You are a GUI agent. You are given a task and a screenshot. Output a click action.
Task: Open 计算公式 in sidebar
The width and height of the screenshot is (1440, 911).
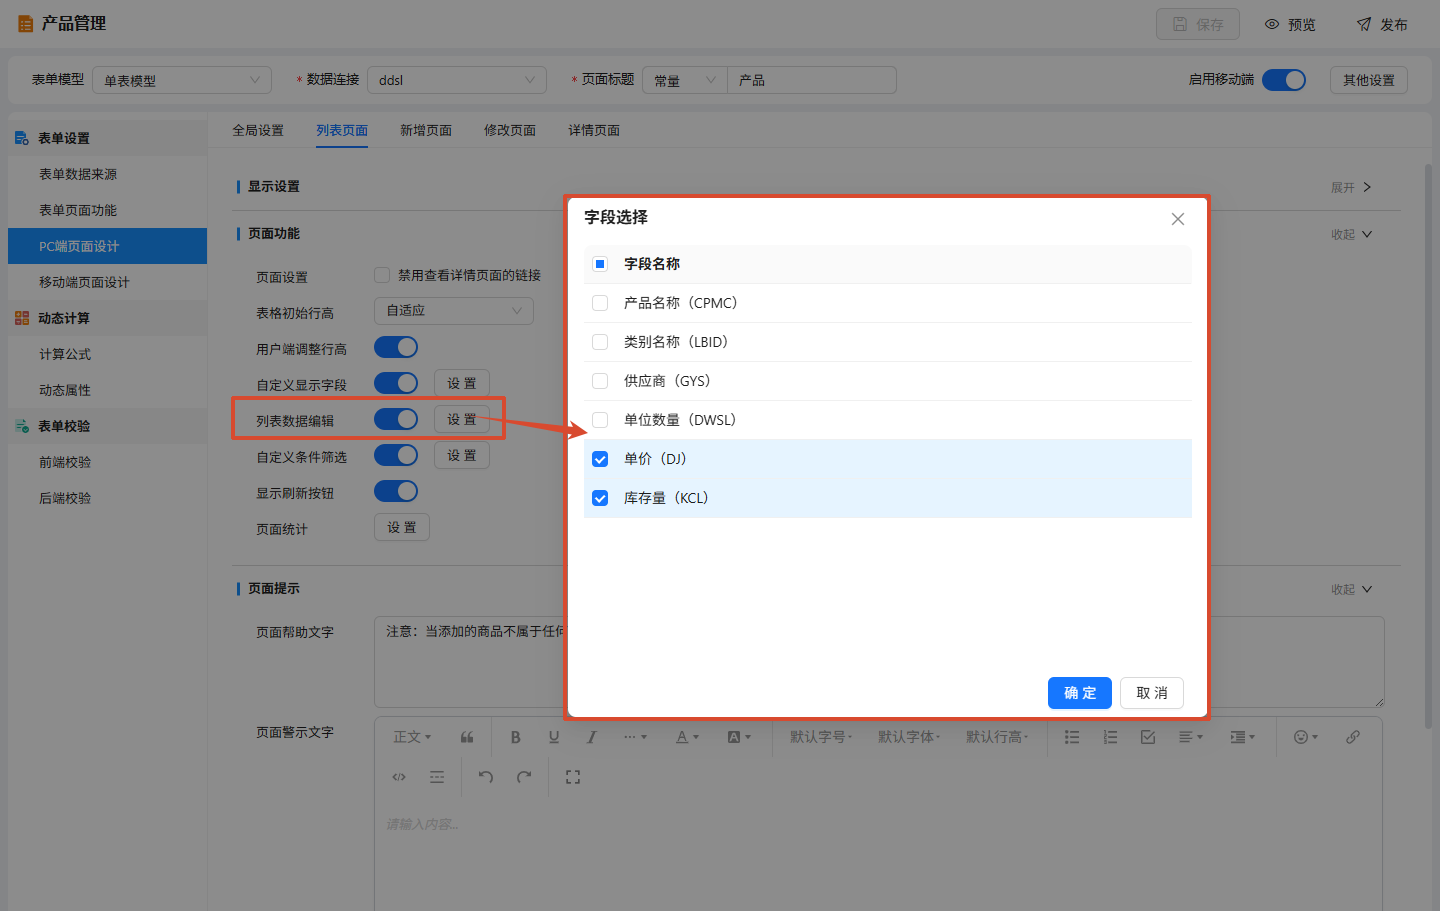[108, 354]
